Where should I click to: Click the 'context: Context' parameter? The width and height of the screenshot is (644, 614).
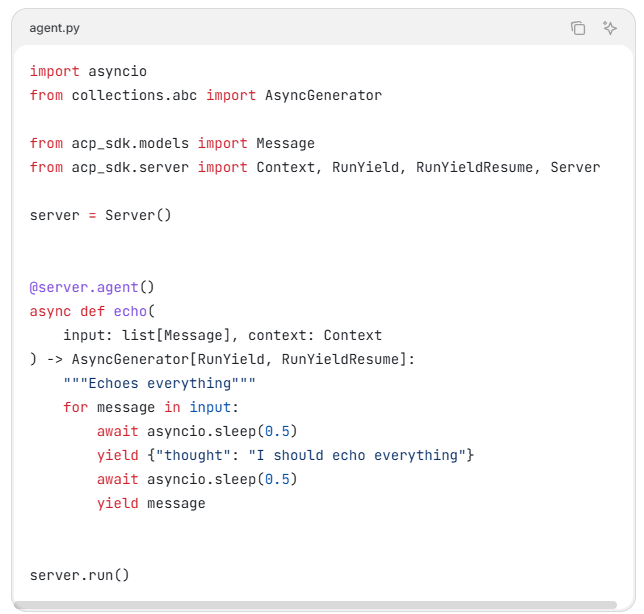315,335
